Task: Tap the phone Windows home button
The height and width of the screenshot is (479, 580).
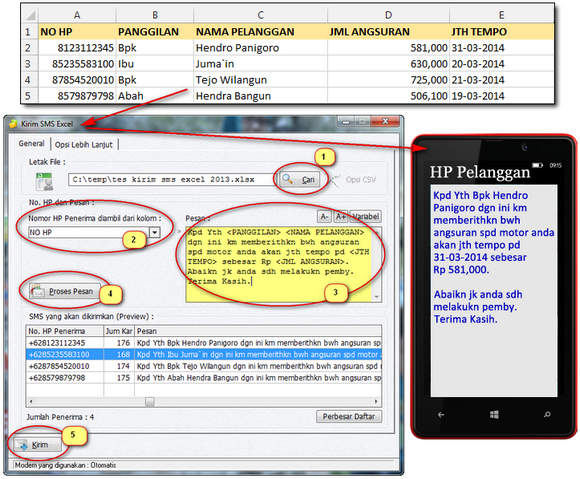Action: pos(494,415)
